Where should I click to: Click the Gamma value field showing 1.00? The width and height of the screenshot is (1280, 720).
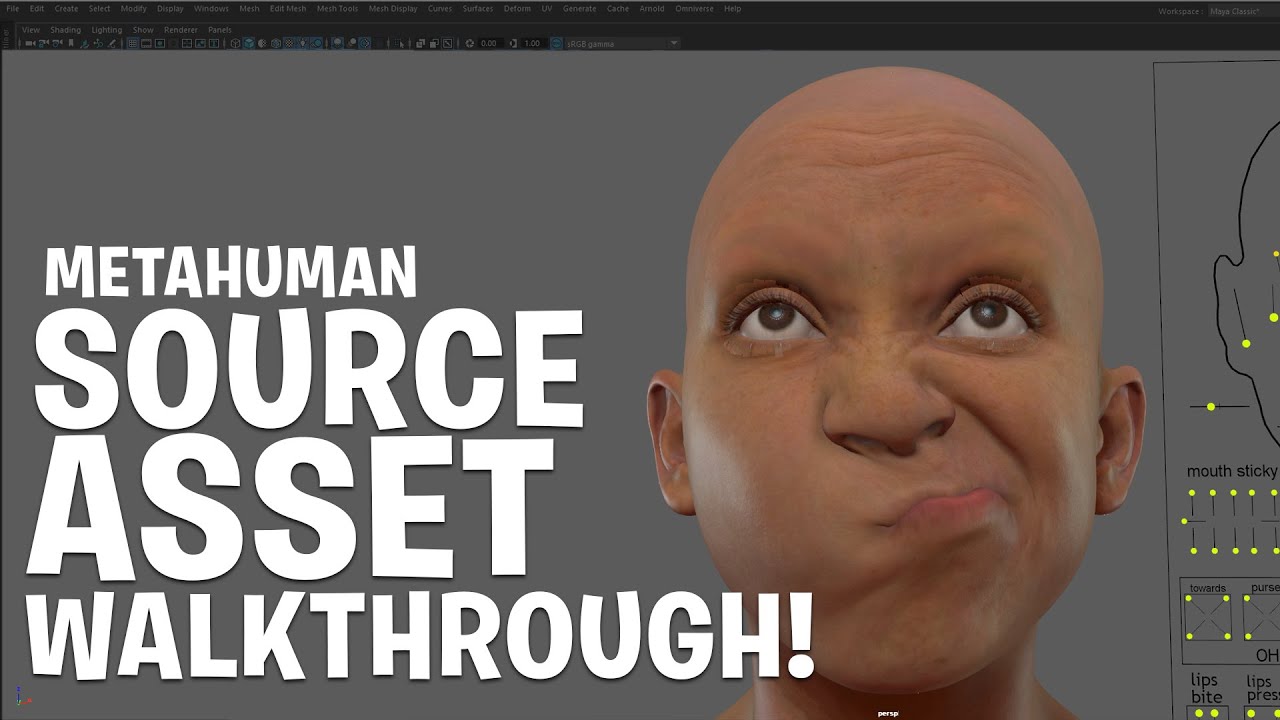click(532, 43)
